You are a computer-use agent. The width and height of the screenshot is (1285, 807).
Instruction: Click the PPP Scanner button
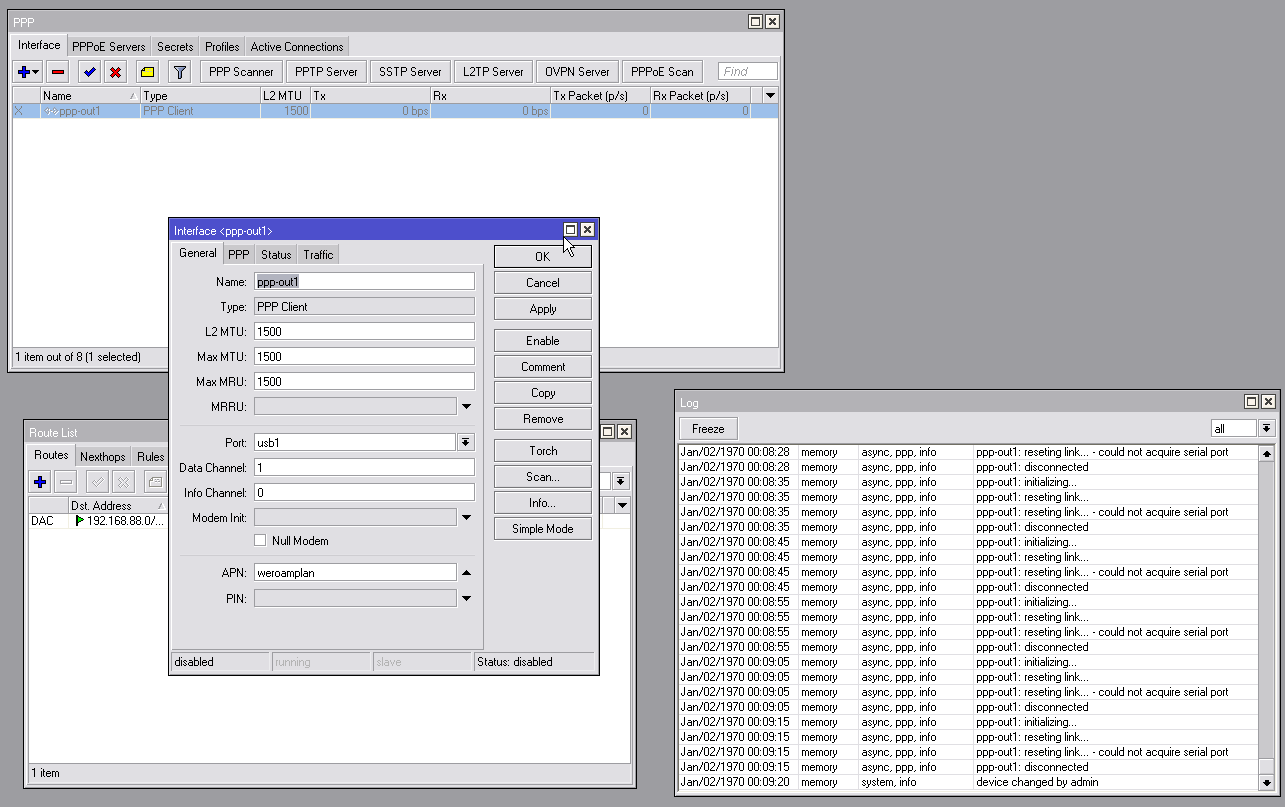pyautogui.click(x=241, y=72)
